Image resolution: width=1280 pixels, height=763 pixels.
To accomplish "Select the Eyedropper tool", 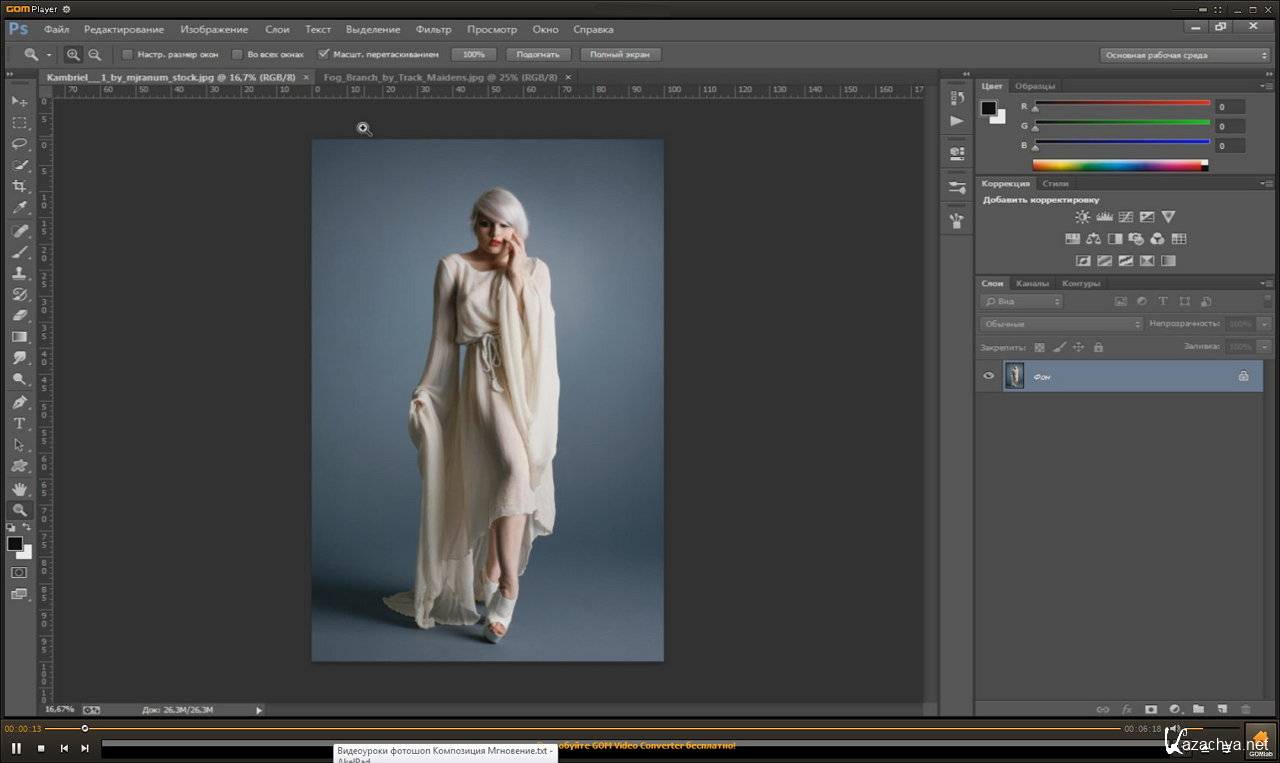I will 19,208.
